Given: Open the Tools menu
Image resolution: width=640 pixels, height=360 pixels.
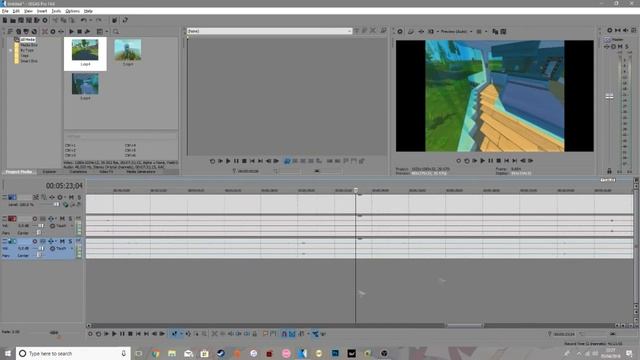Looking at the screenshot, I should pyautogui.click(x=56, y=11).
